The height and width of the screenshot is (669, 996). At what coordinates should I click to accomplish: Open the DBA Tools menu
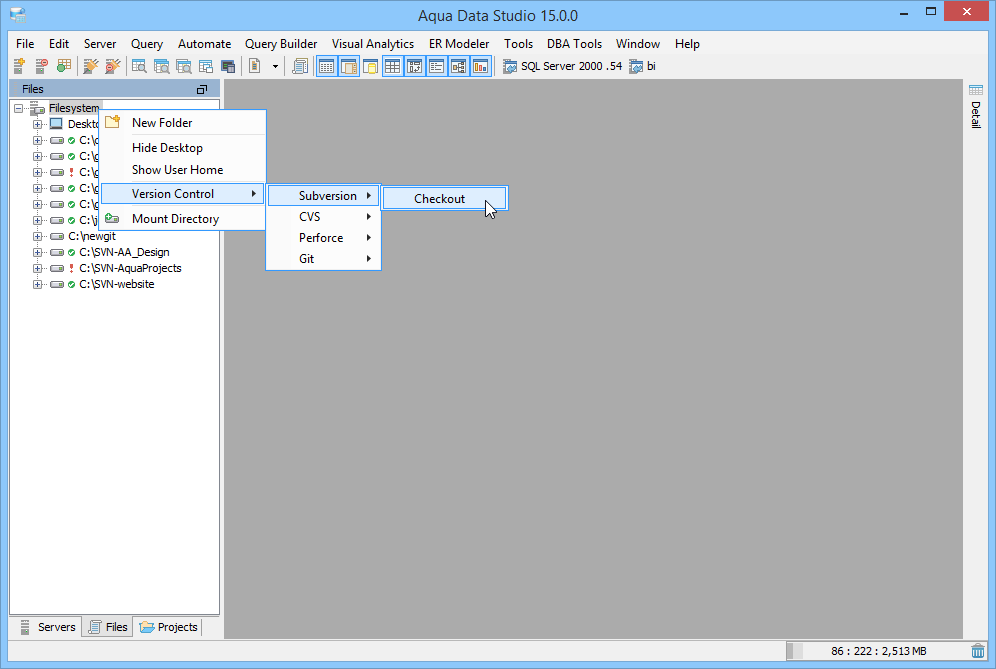[x=574, y=44]
